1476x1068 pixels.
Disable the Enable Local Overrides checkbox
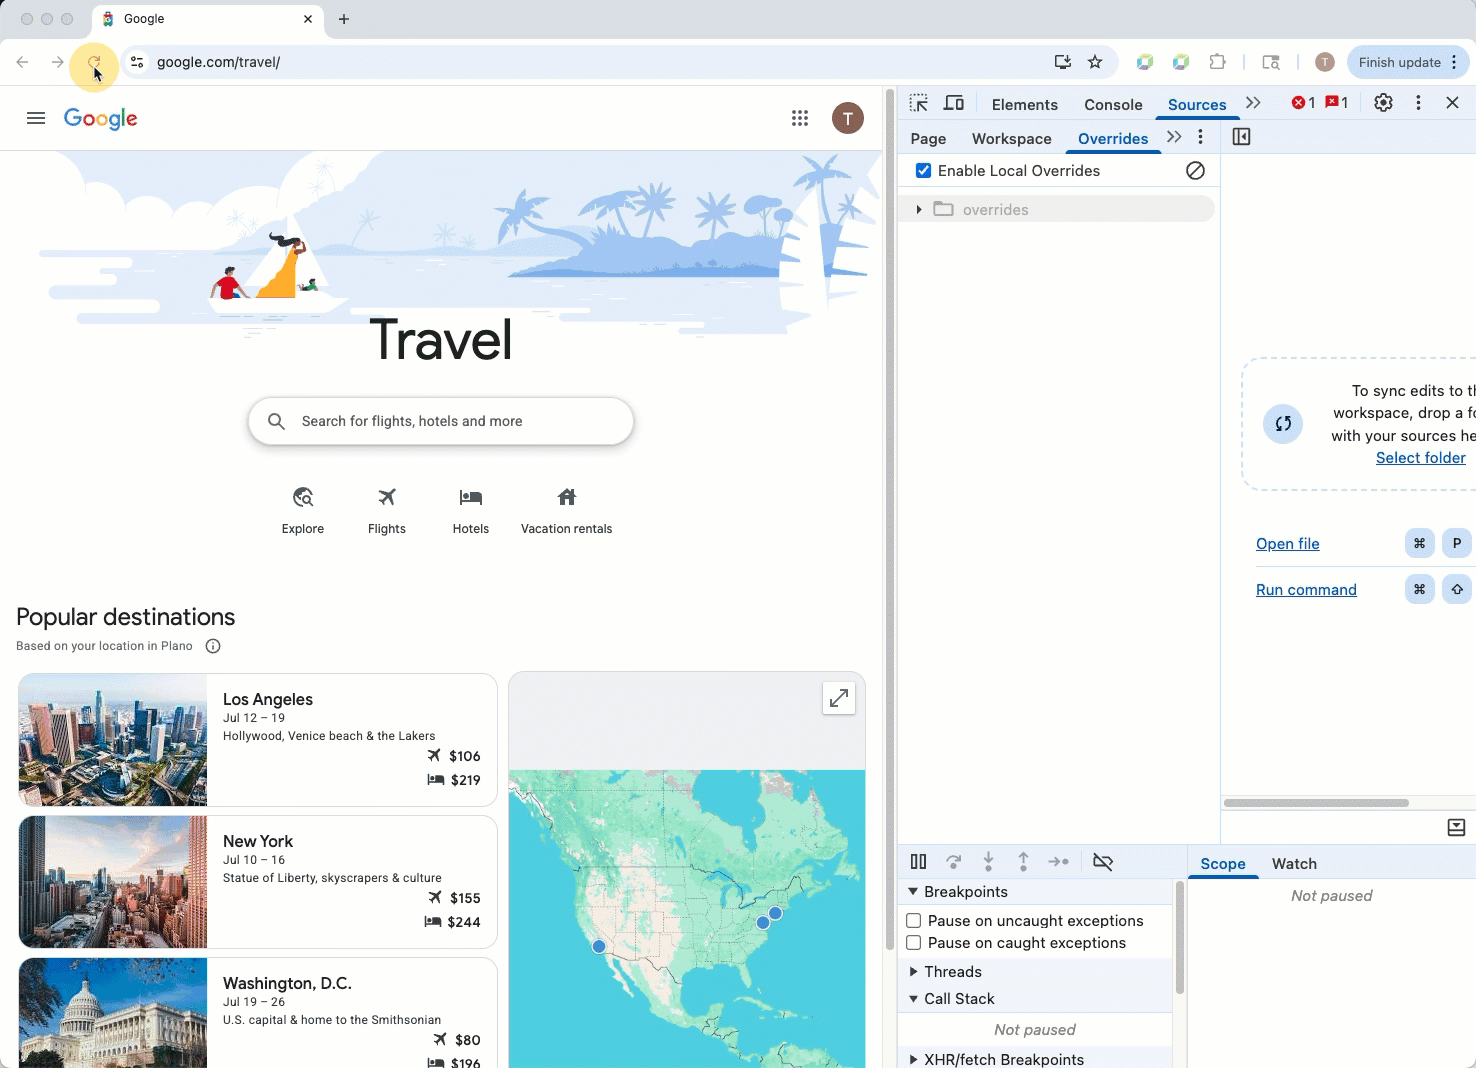click(x=924, y=171)
